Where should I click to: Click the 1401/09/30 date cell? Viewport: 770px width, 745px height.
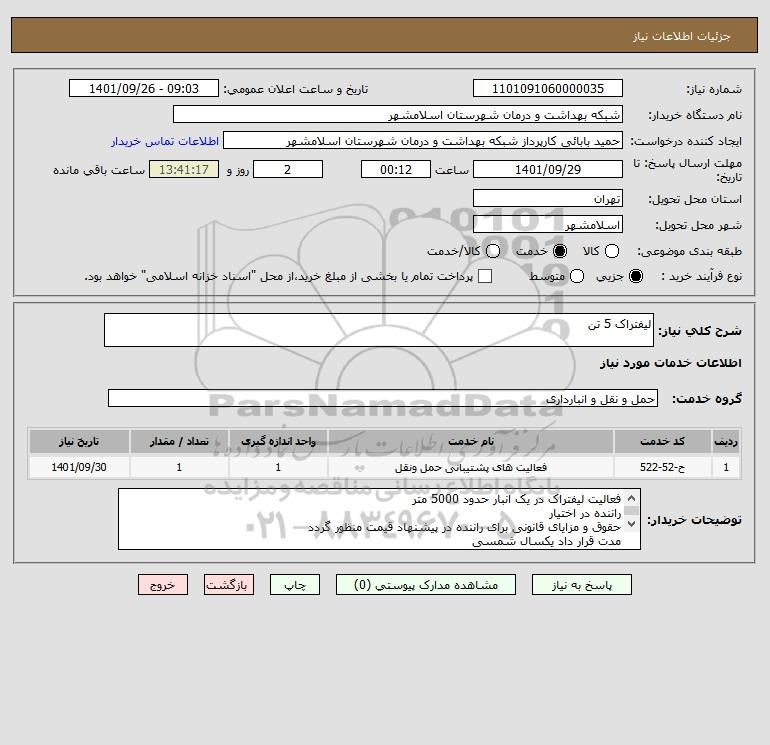click(x=79, y=467)
